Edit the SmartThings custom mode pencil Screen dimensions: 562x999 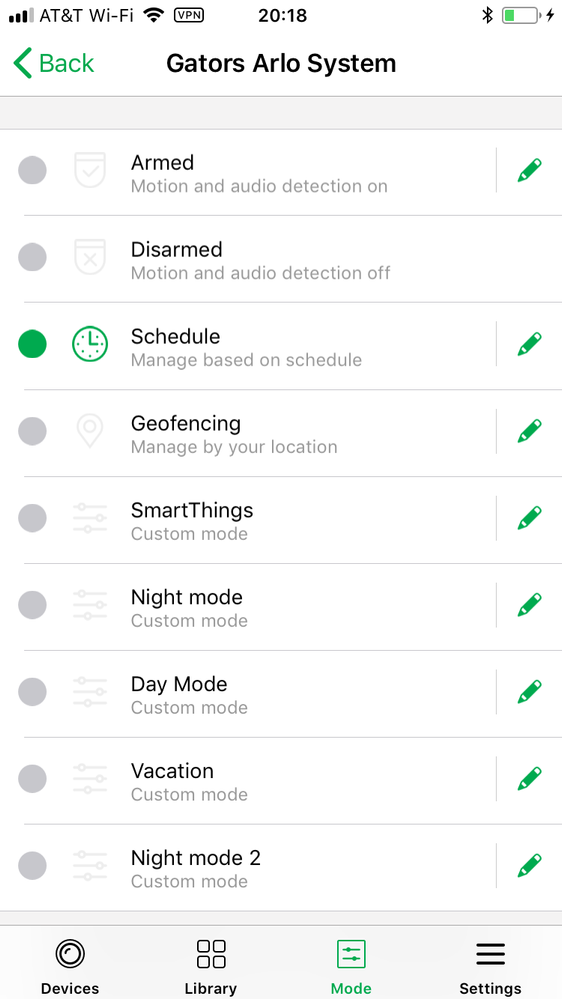(530, 518)
